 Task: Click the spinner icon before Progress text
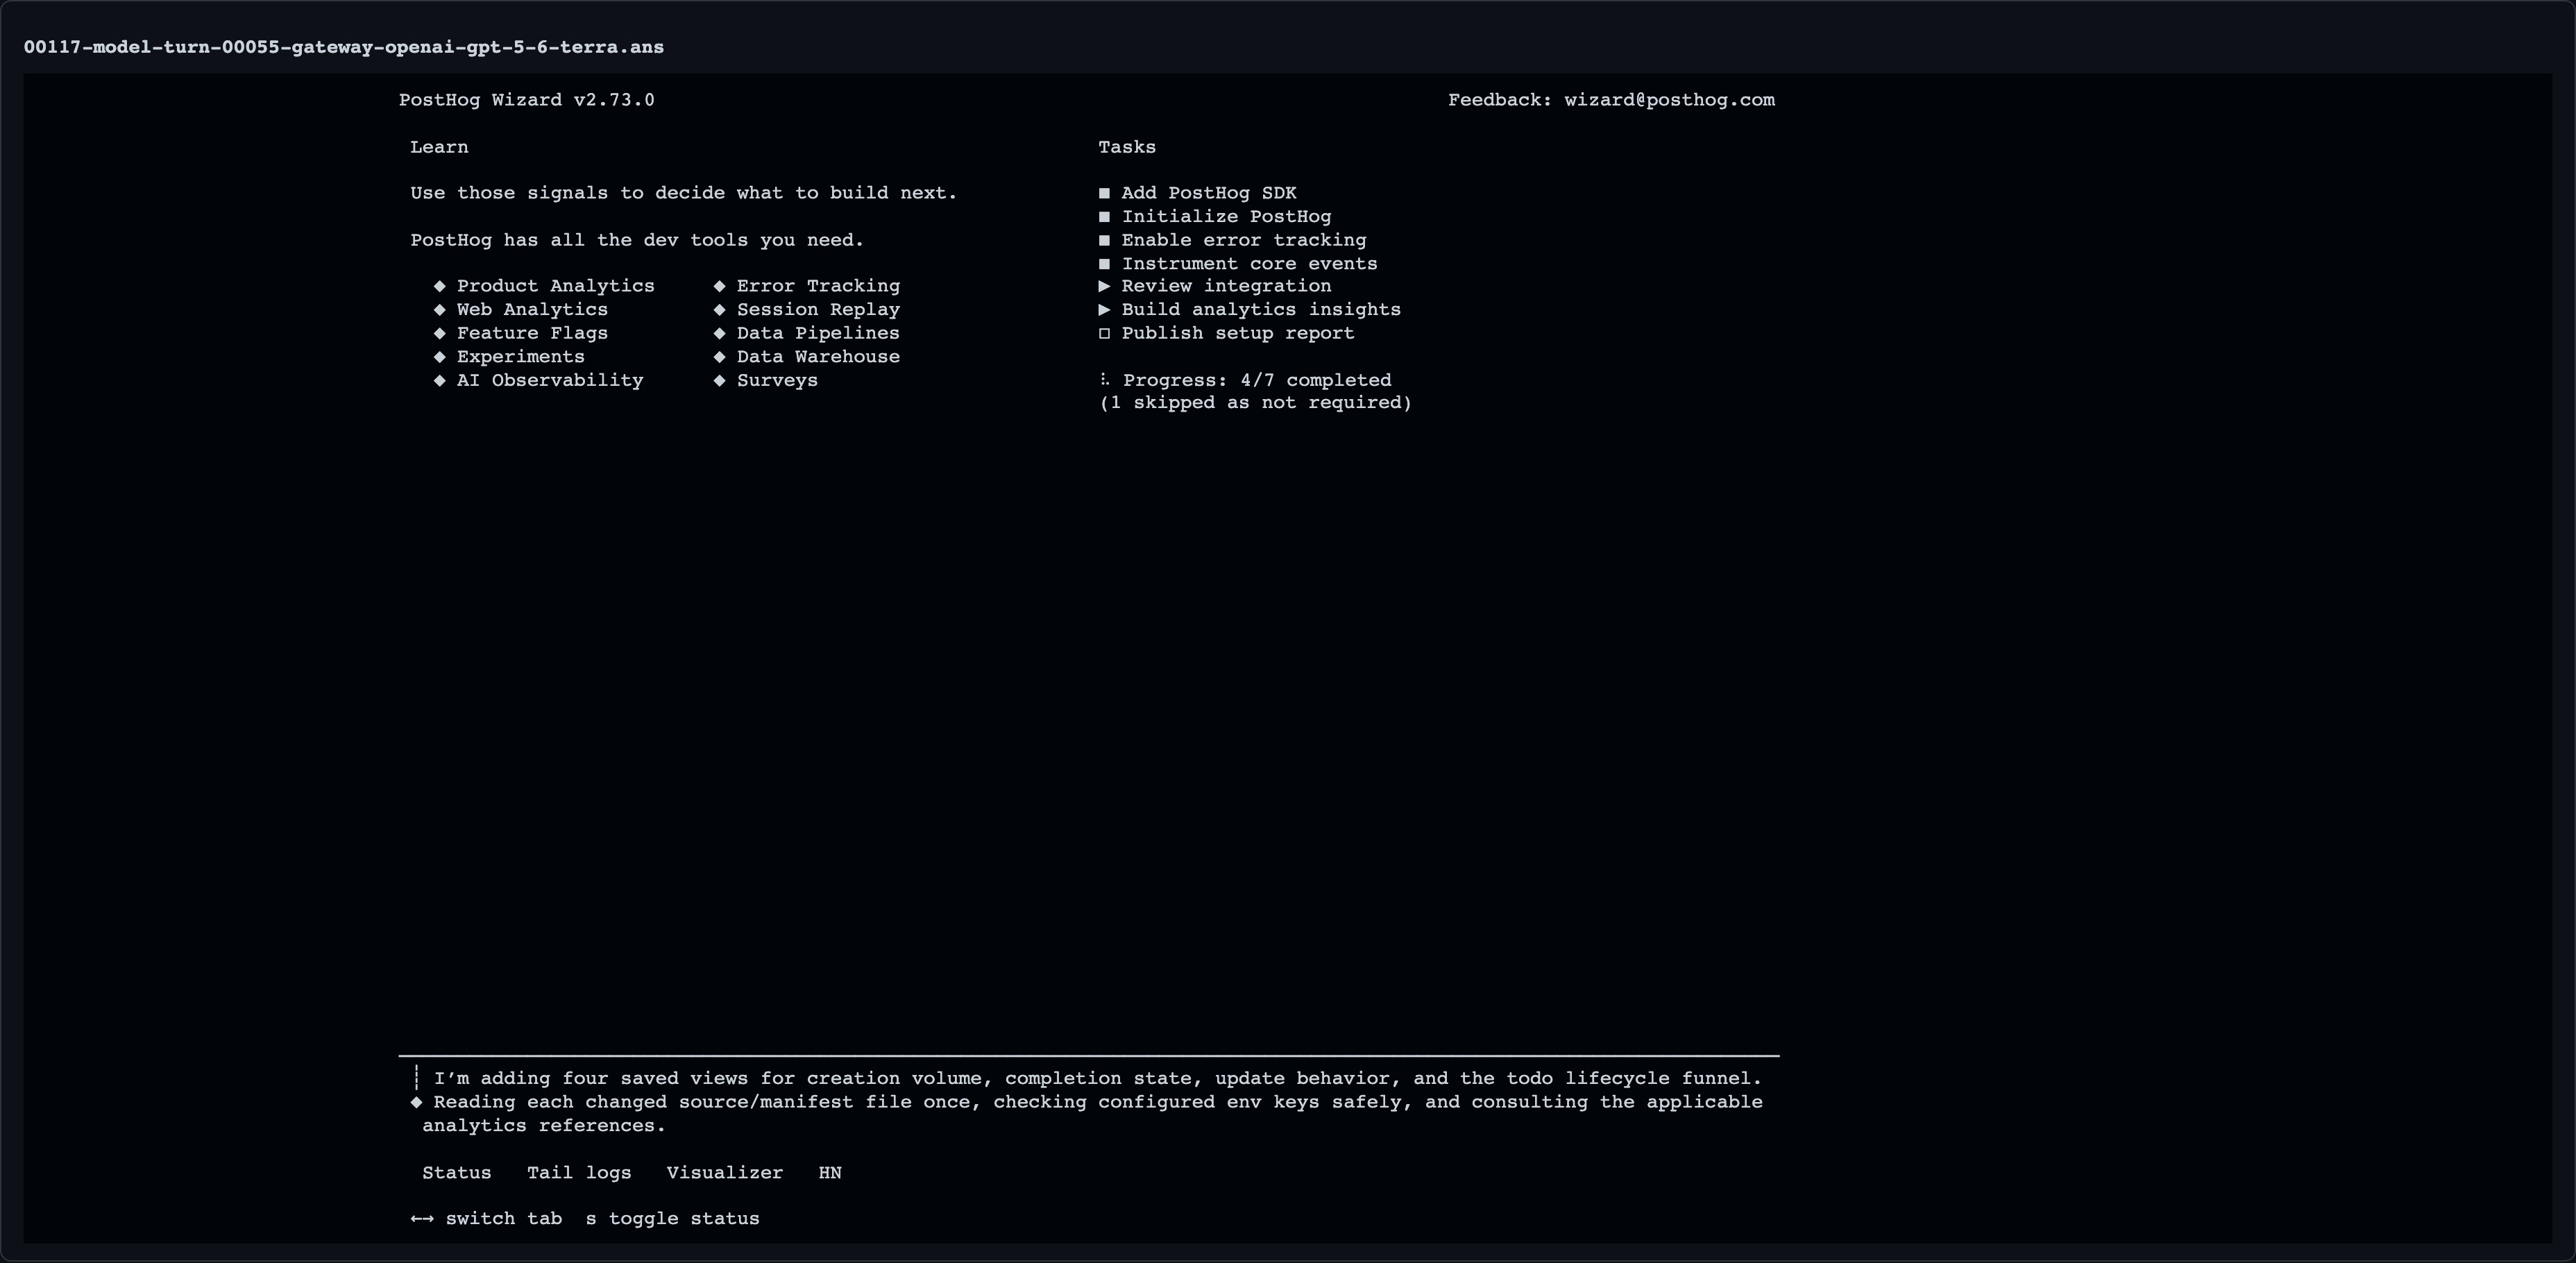[x=1104, y=380]
